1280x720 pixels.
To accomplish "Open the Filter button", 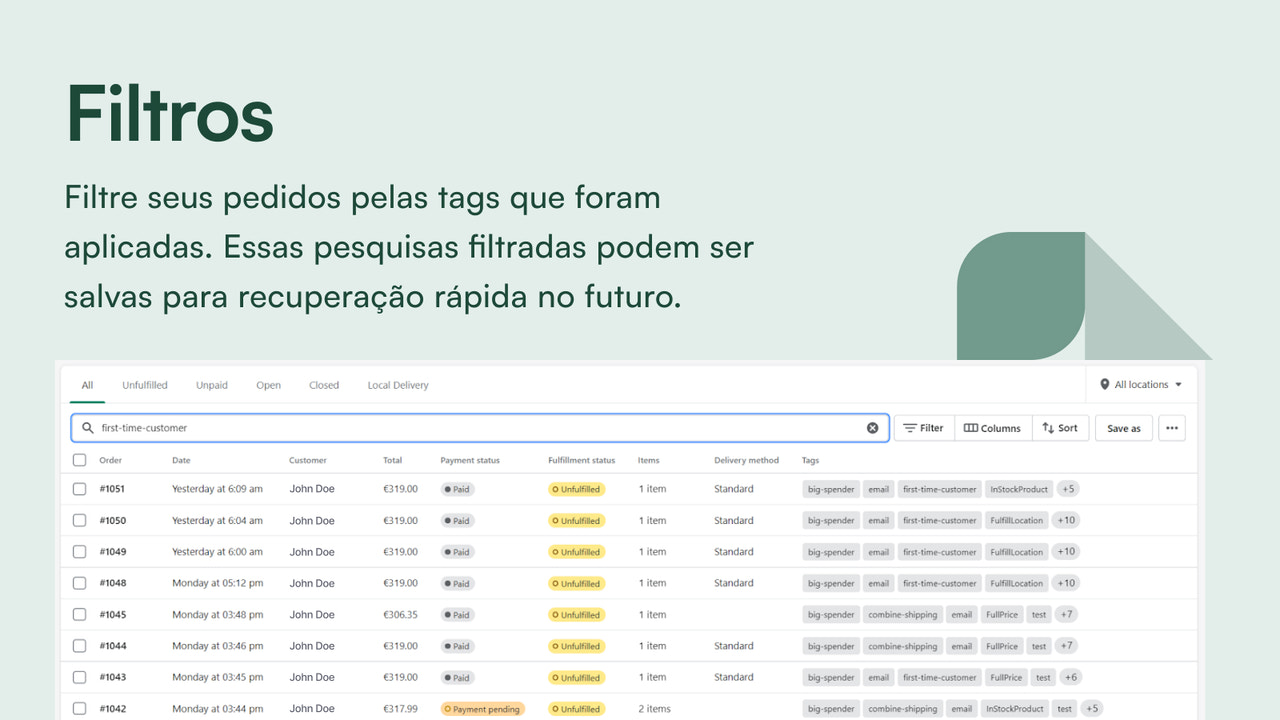I will pos(924,428).
